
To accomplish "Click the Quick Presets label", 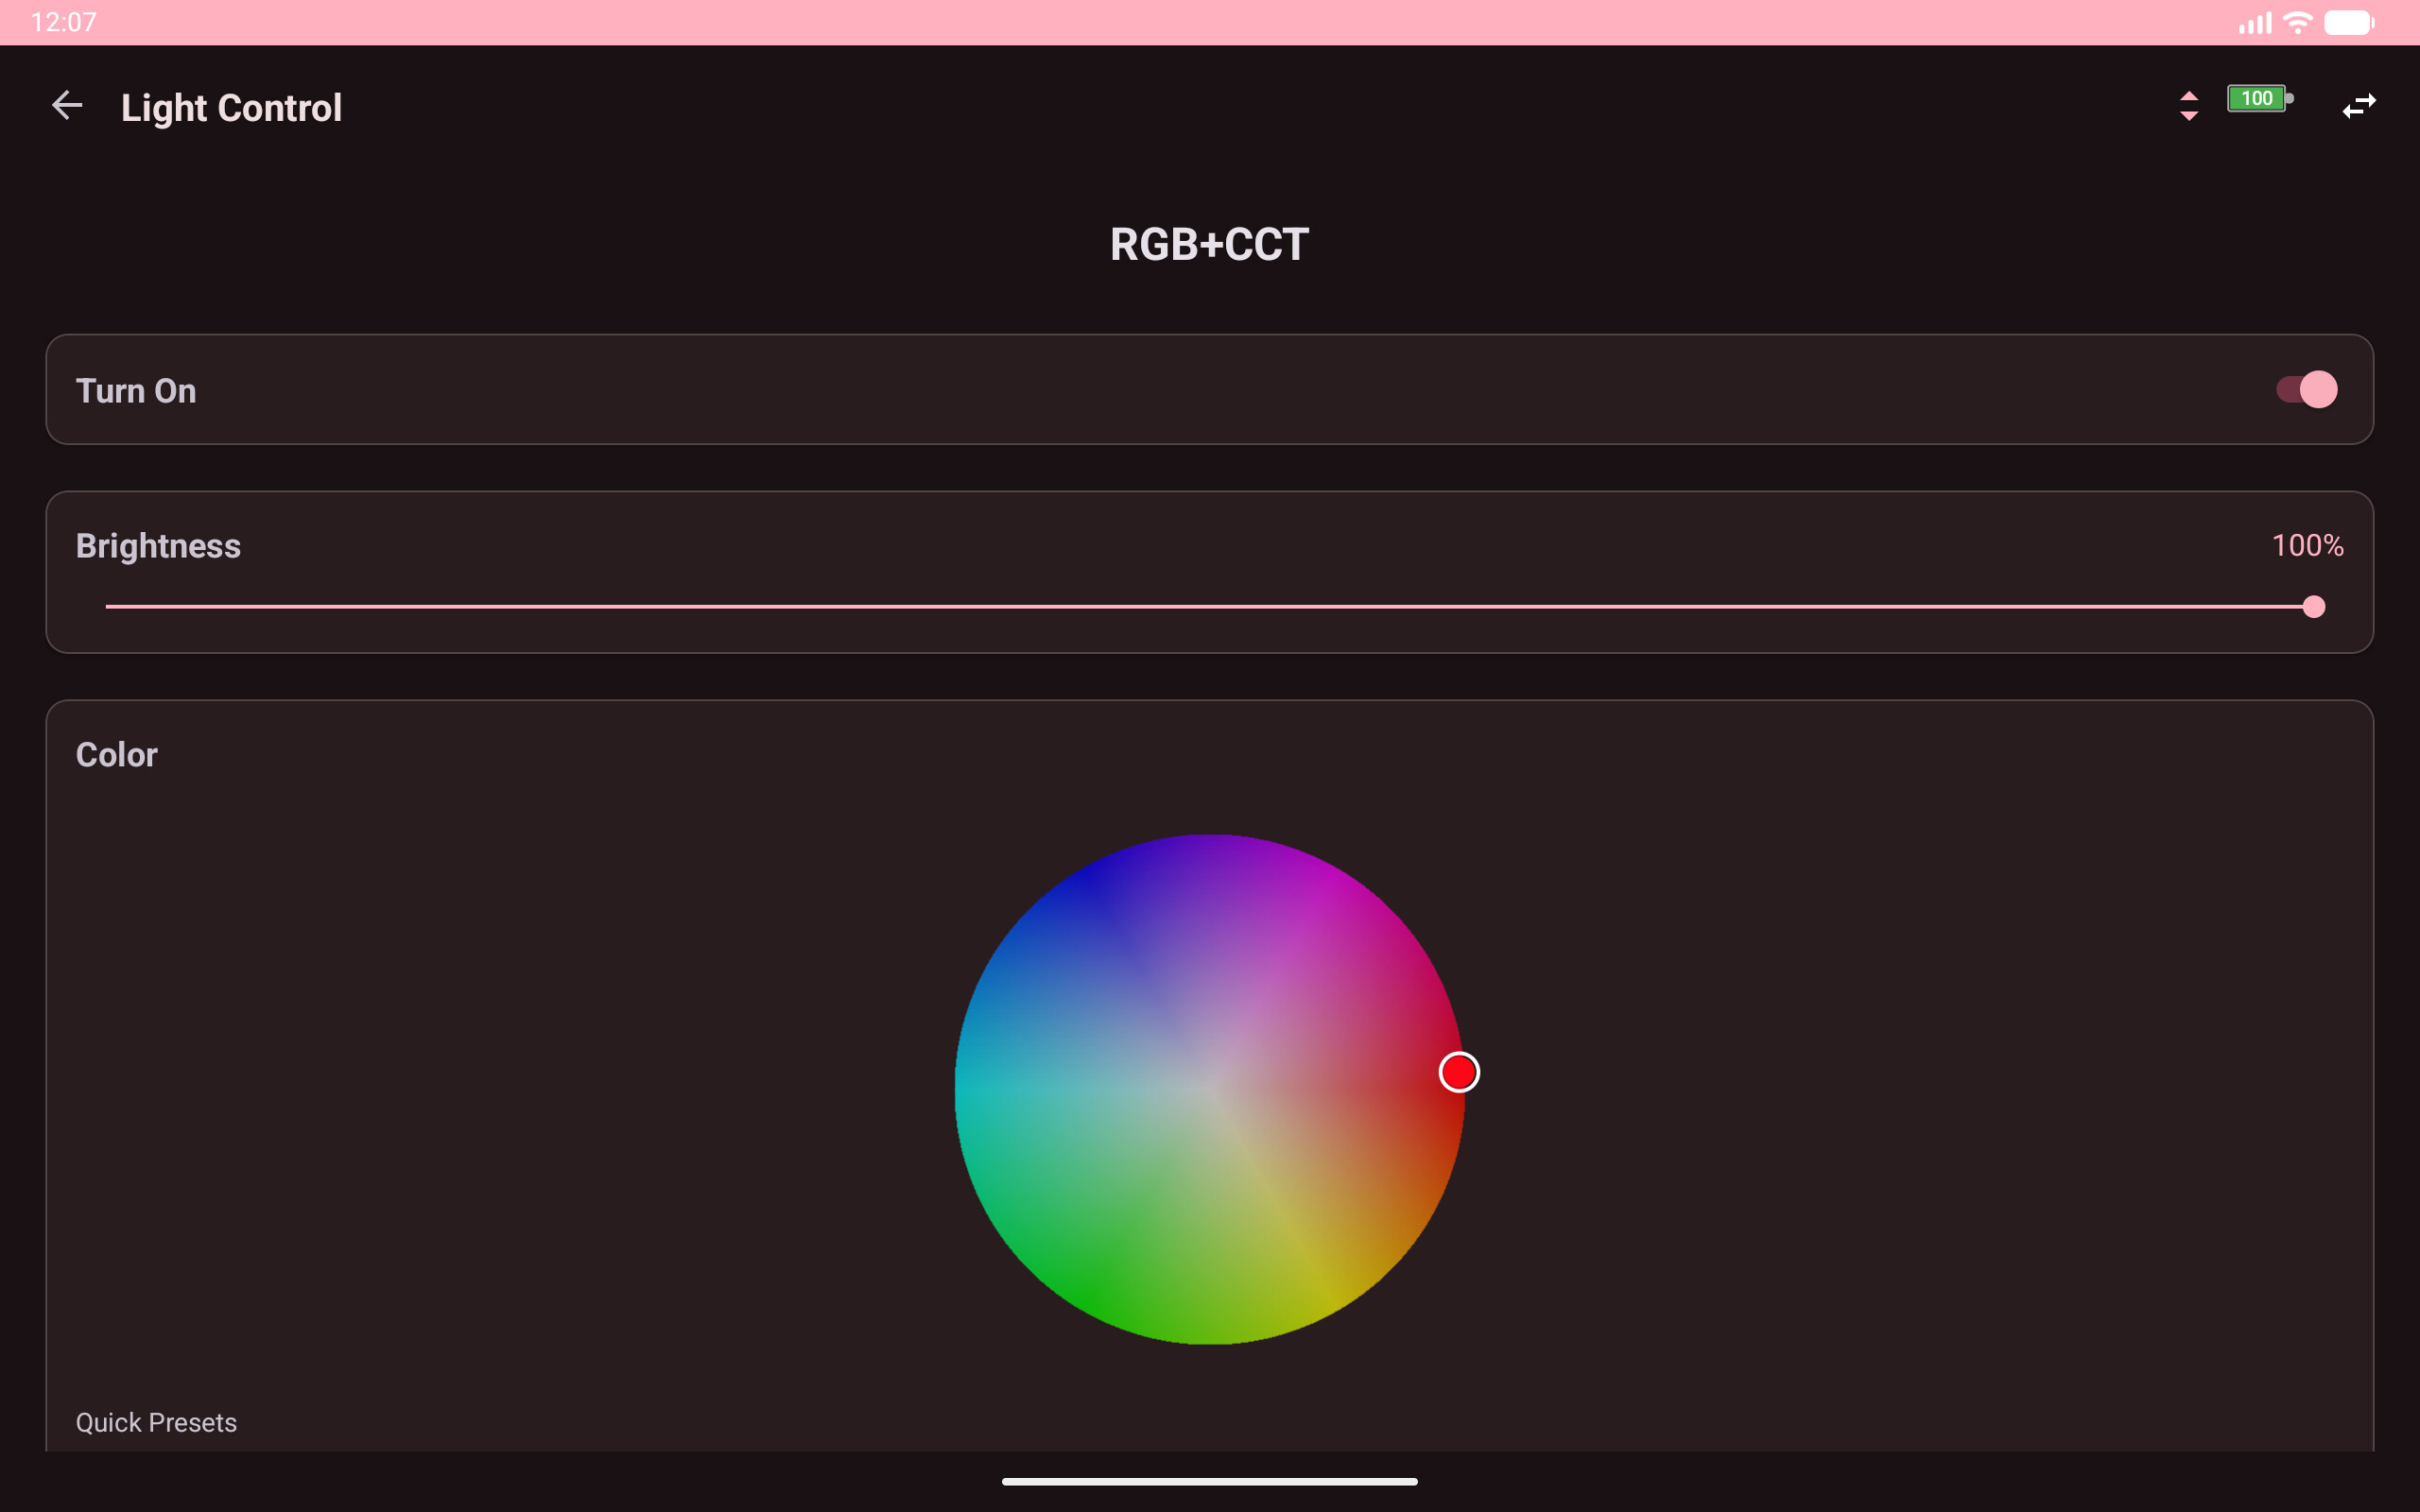I will click(156, 1422).
